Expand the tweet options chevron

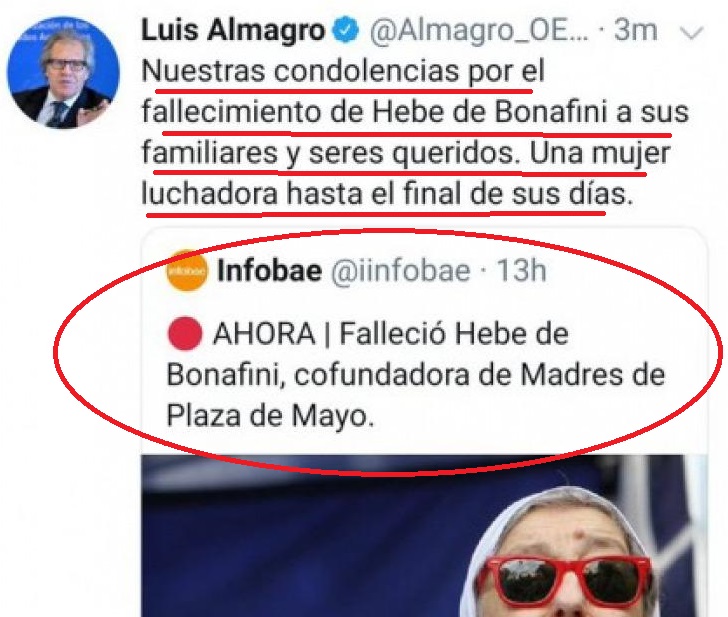[x=692, y=33]
